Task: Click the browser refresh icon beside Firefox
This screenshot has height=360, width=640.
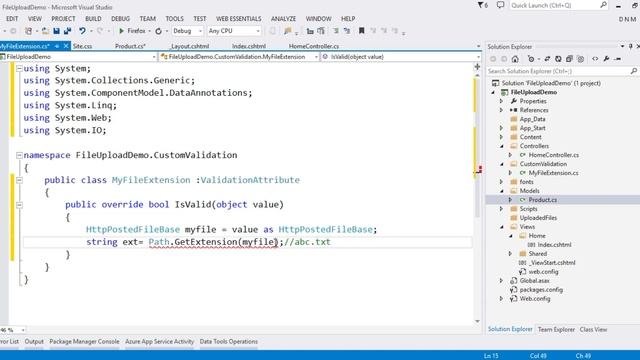Action: (158, 31)
